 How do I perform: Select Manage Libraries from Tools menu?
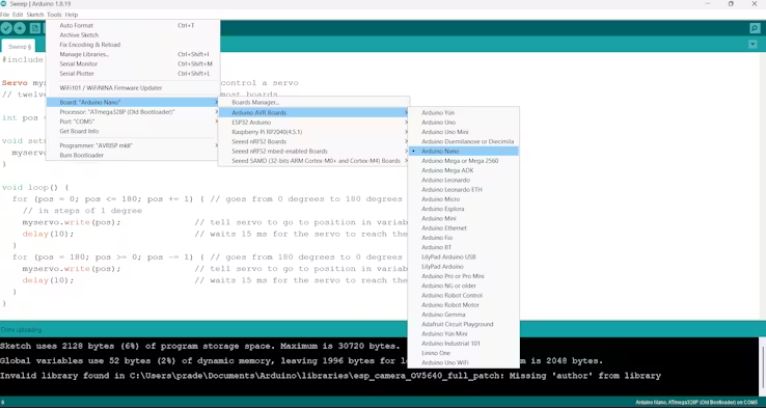pyautogui.click(x=83, y=54)
